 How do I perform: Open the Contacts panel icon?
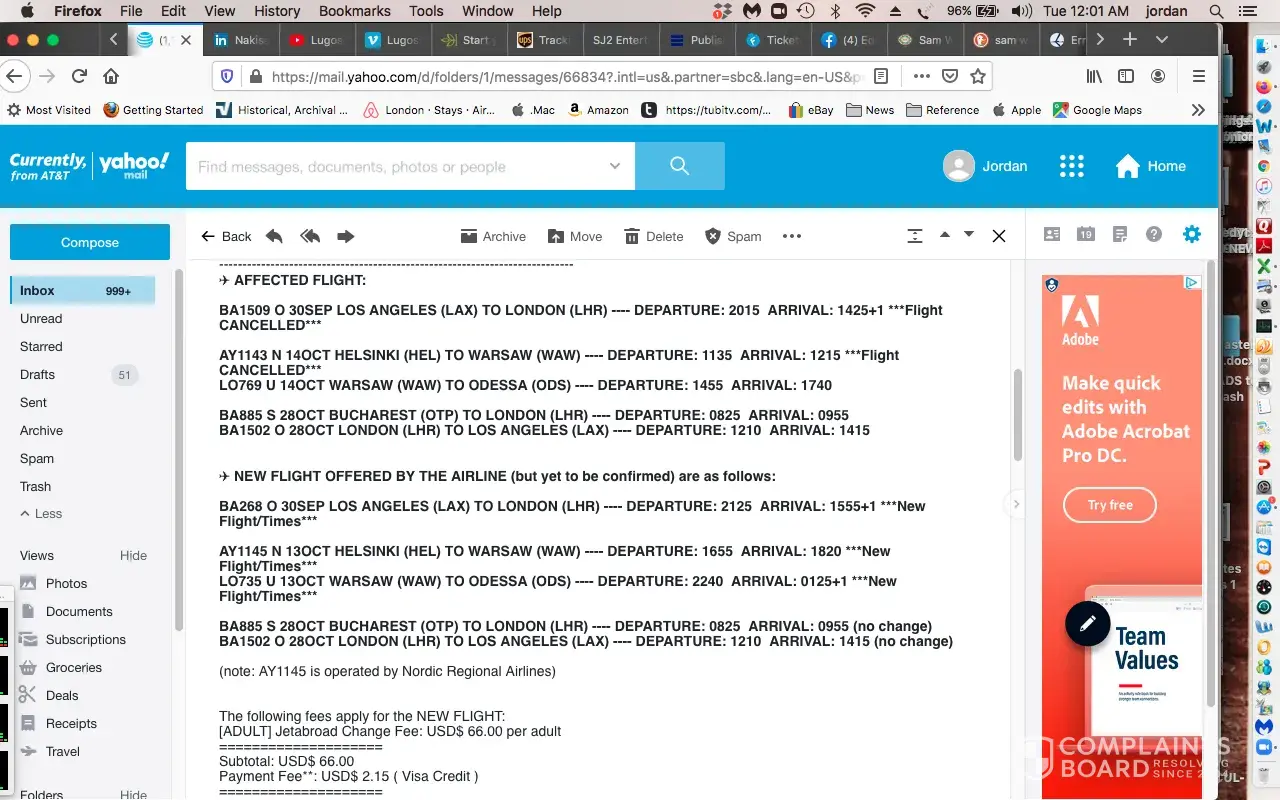[1052, 234]
